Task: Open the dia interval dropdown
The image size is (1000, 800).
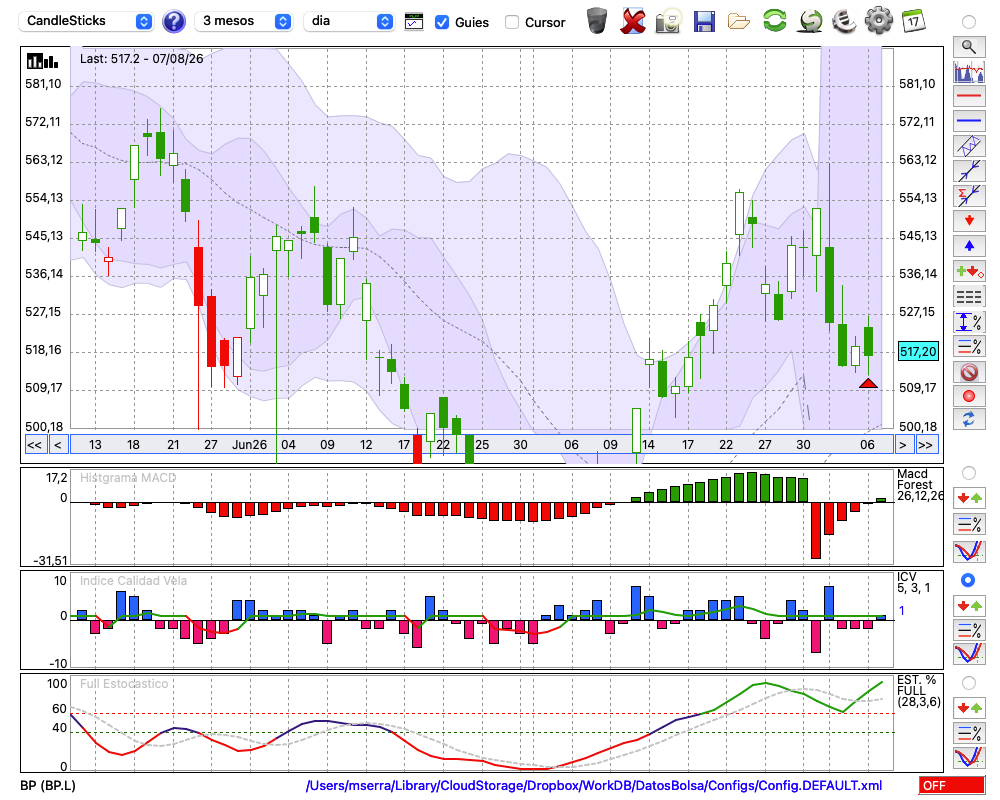Action: tap(348, 21)
